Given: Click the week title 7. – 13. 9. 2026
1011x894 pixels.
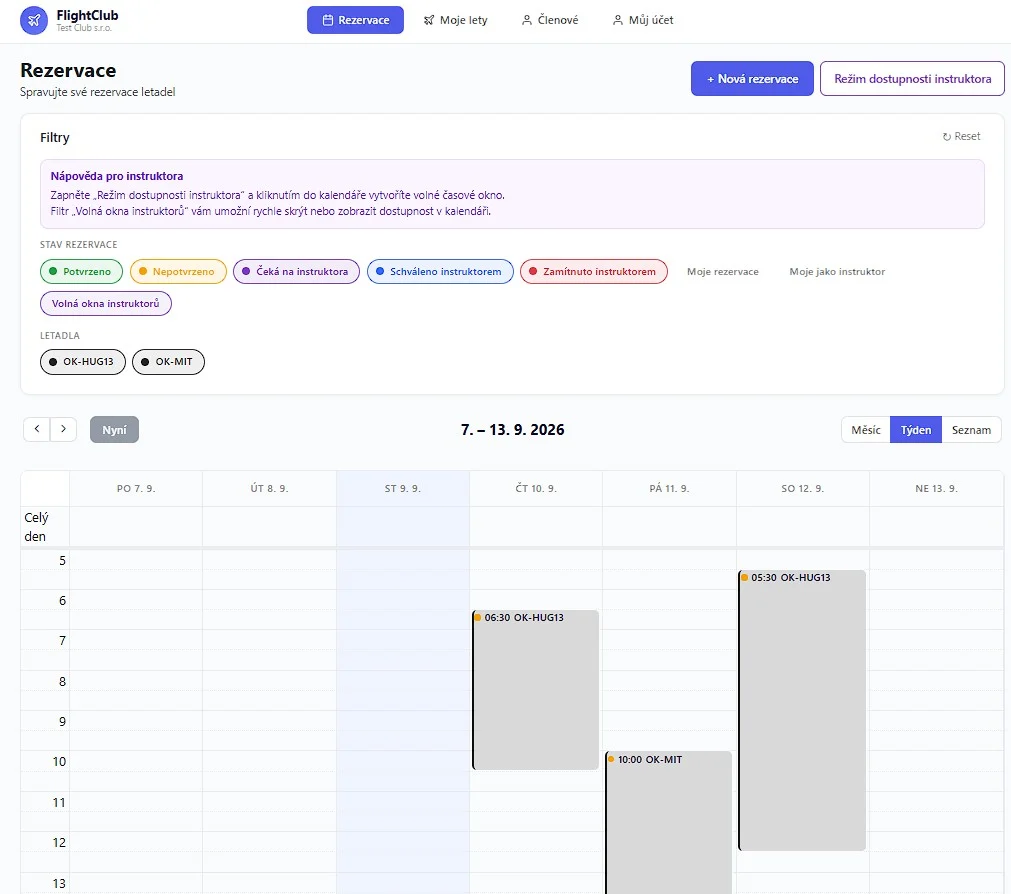Looking at the screenshot, I should 513,430.
